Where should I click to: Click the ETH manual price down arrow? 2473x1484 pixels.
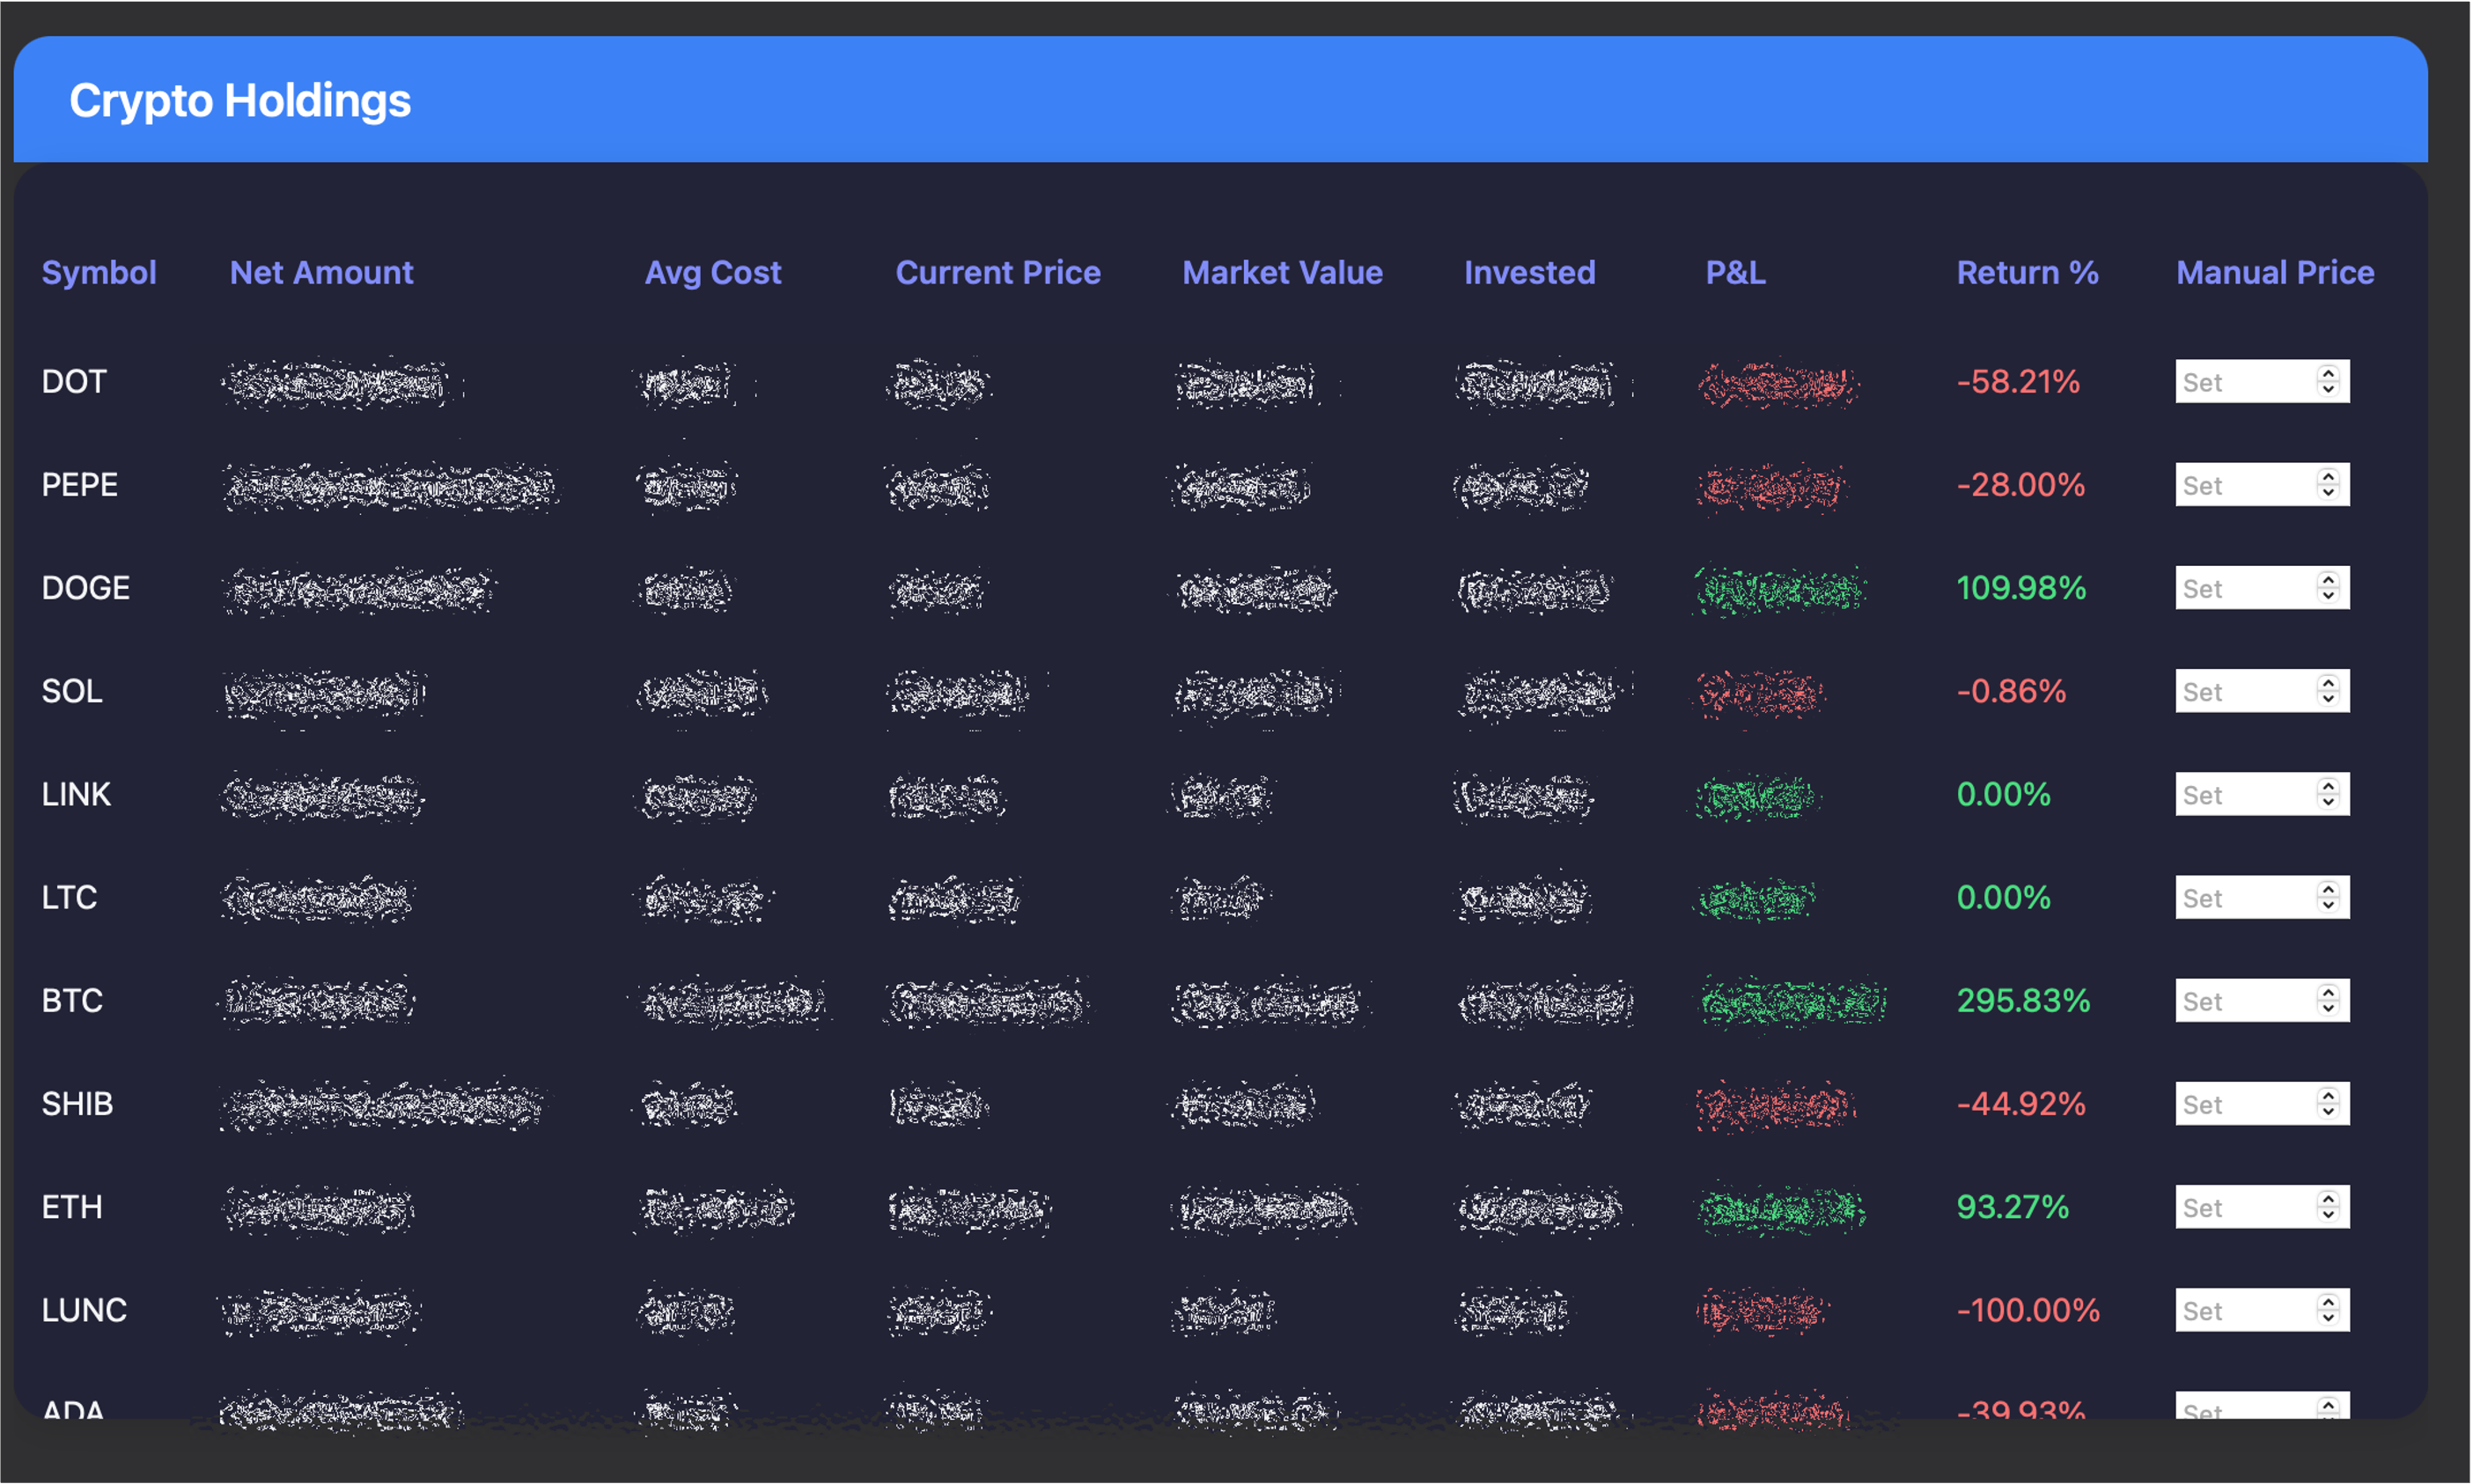[x=2328, y=1214]
